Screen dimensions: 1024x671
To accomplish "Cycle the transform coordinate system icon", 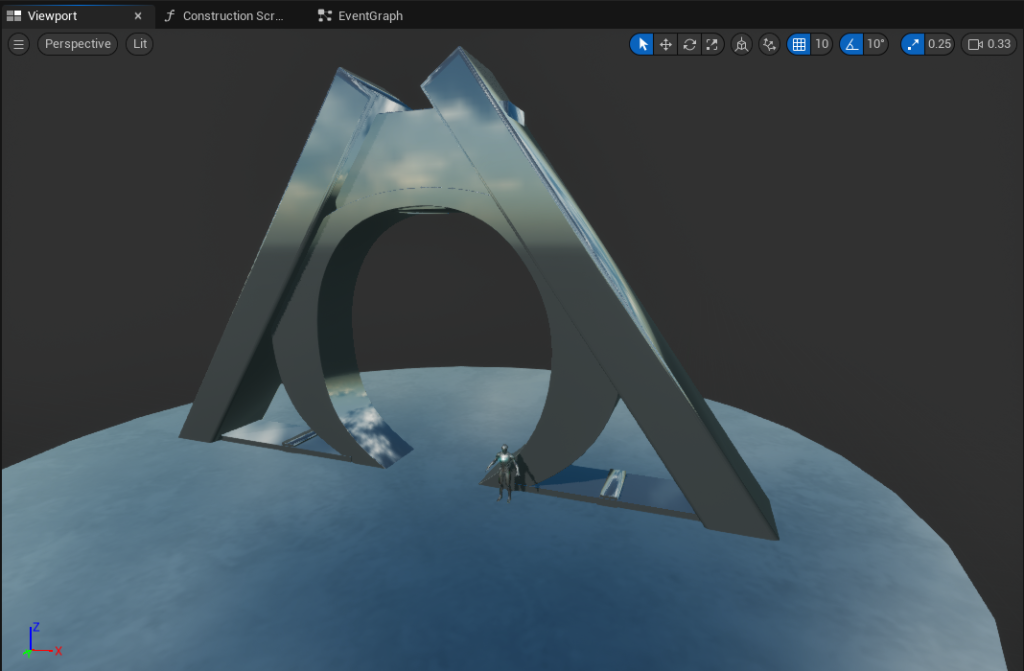I will (x=741, y=44).
